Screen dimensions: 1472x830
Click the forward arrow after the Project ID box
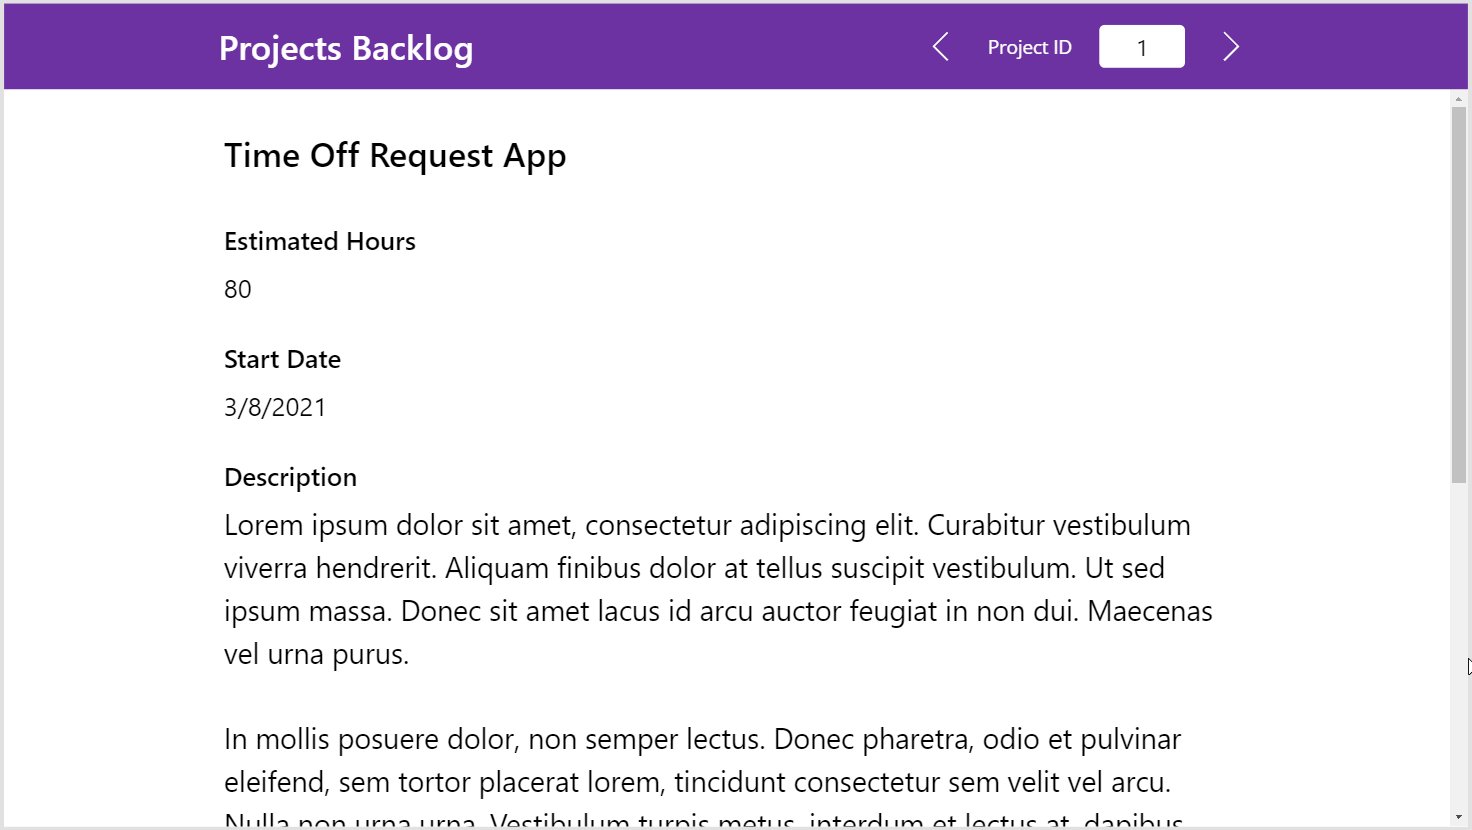click(x=1230, y=46)
